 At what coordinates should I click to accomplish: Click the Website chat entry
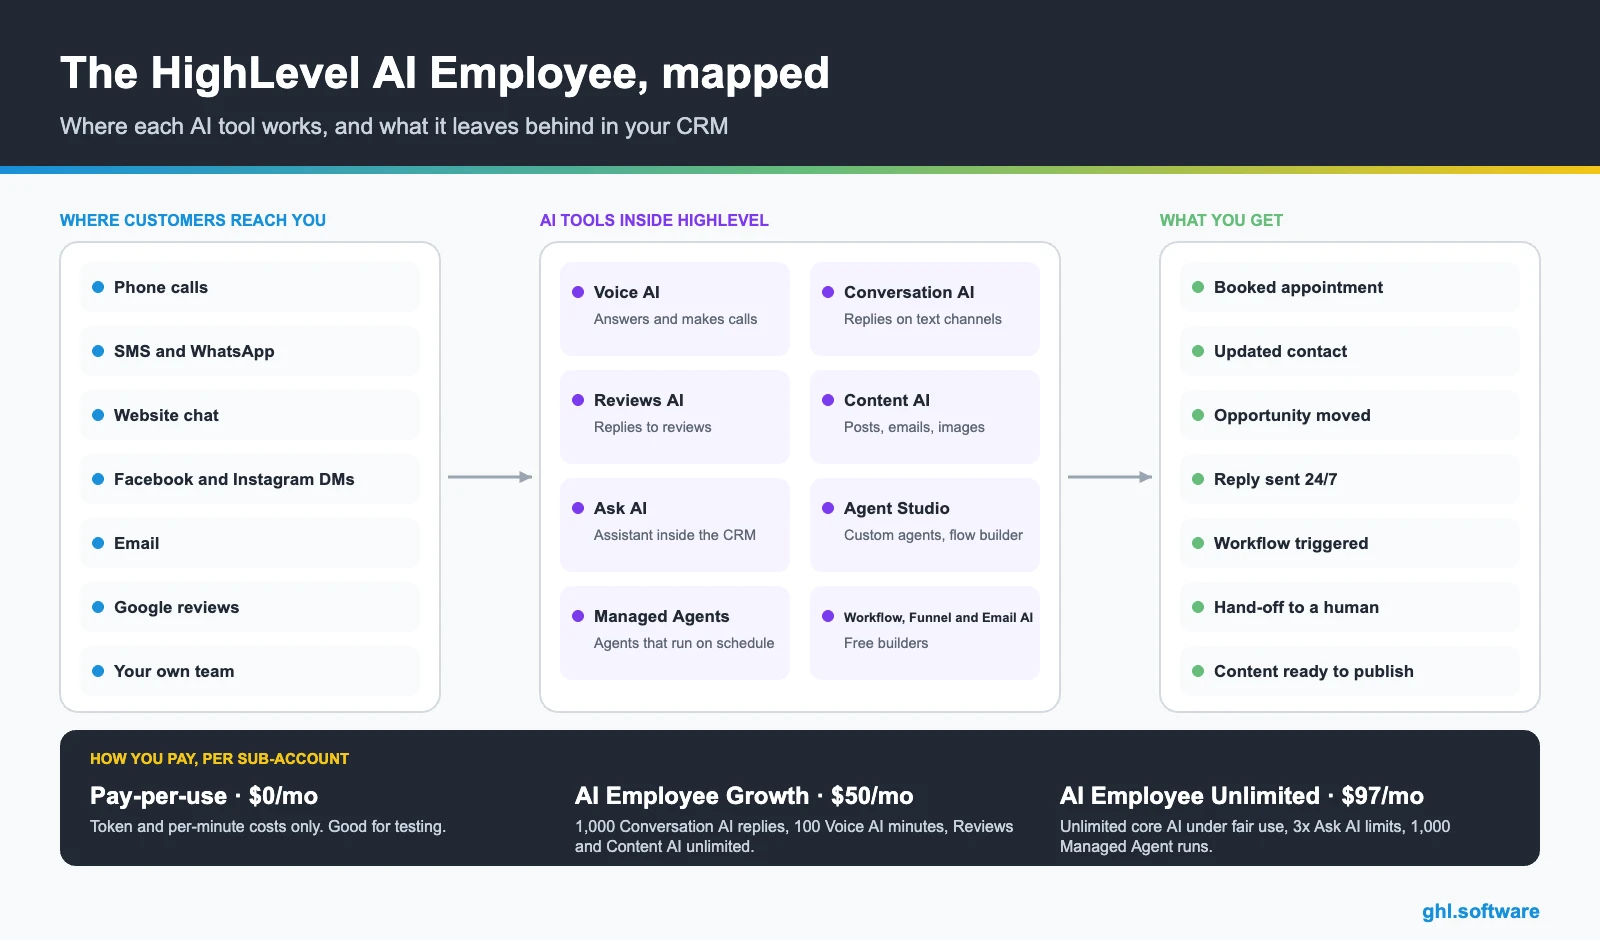point(250,415)
